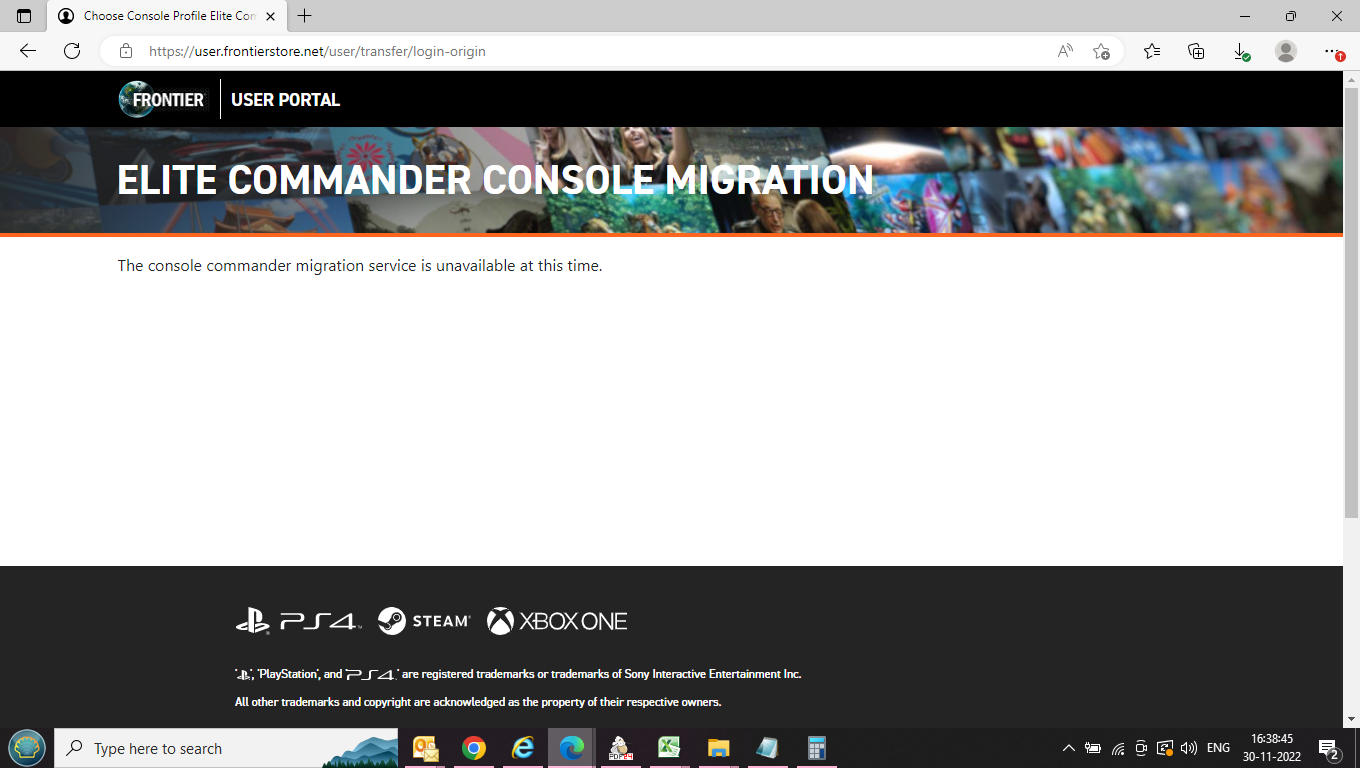Check battery status in tray
The width and height of the screenshot is (1360, 768).
pos(1093,748)
